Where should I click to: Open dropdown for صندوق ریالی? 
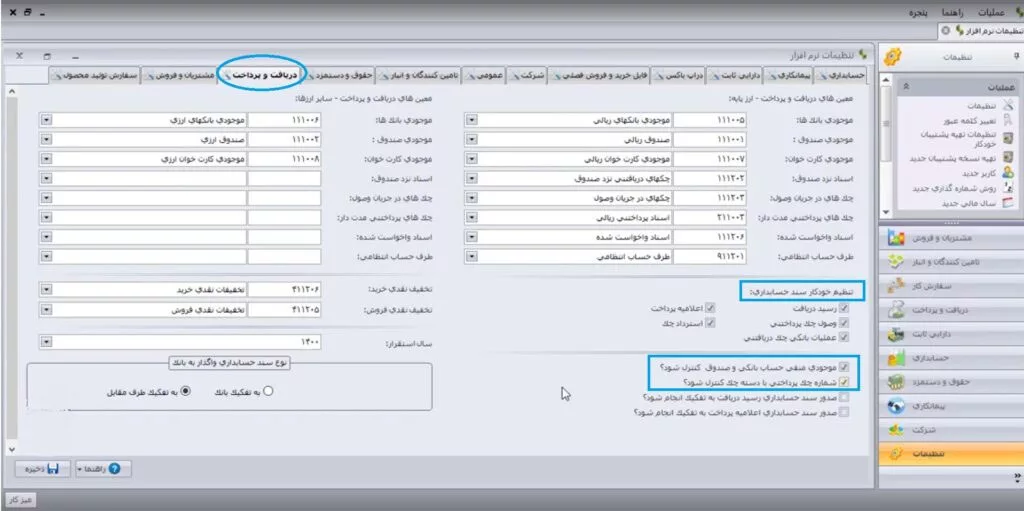(x=472, y=140)
